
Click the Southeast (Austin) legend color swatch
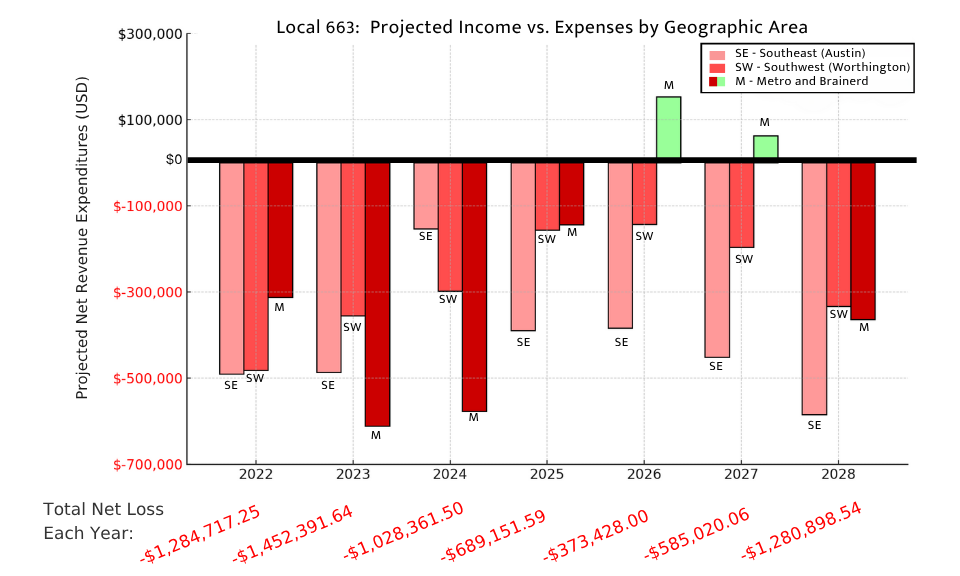[x=718, y=53]
